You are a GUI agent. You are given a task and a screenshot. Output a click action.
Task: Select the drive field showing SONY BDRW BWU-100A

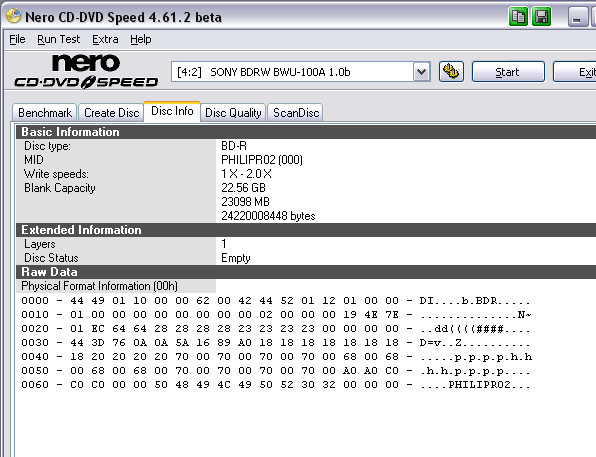coord(301,72)
